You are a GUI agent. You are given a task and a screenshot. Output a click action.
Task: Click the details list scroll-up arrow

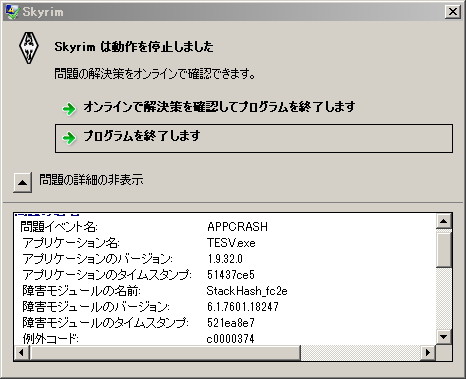443,221
